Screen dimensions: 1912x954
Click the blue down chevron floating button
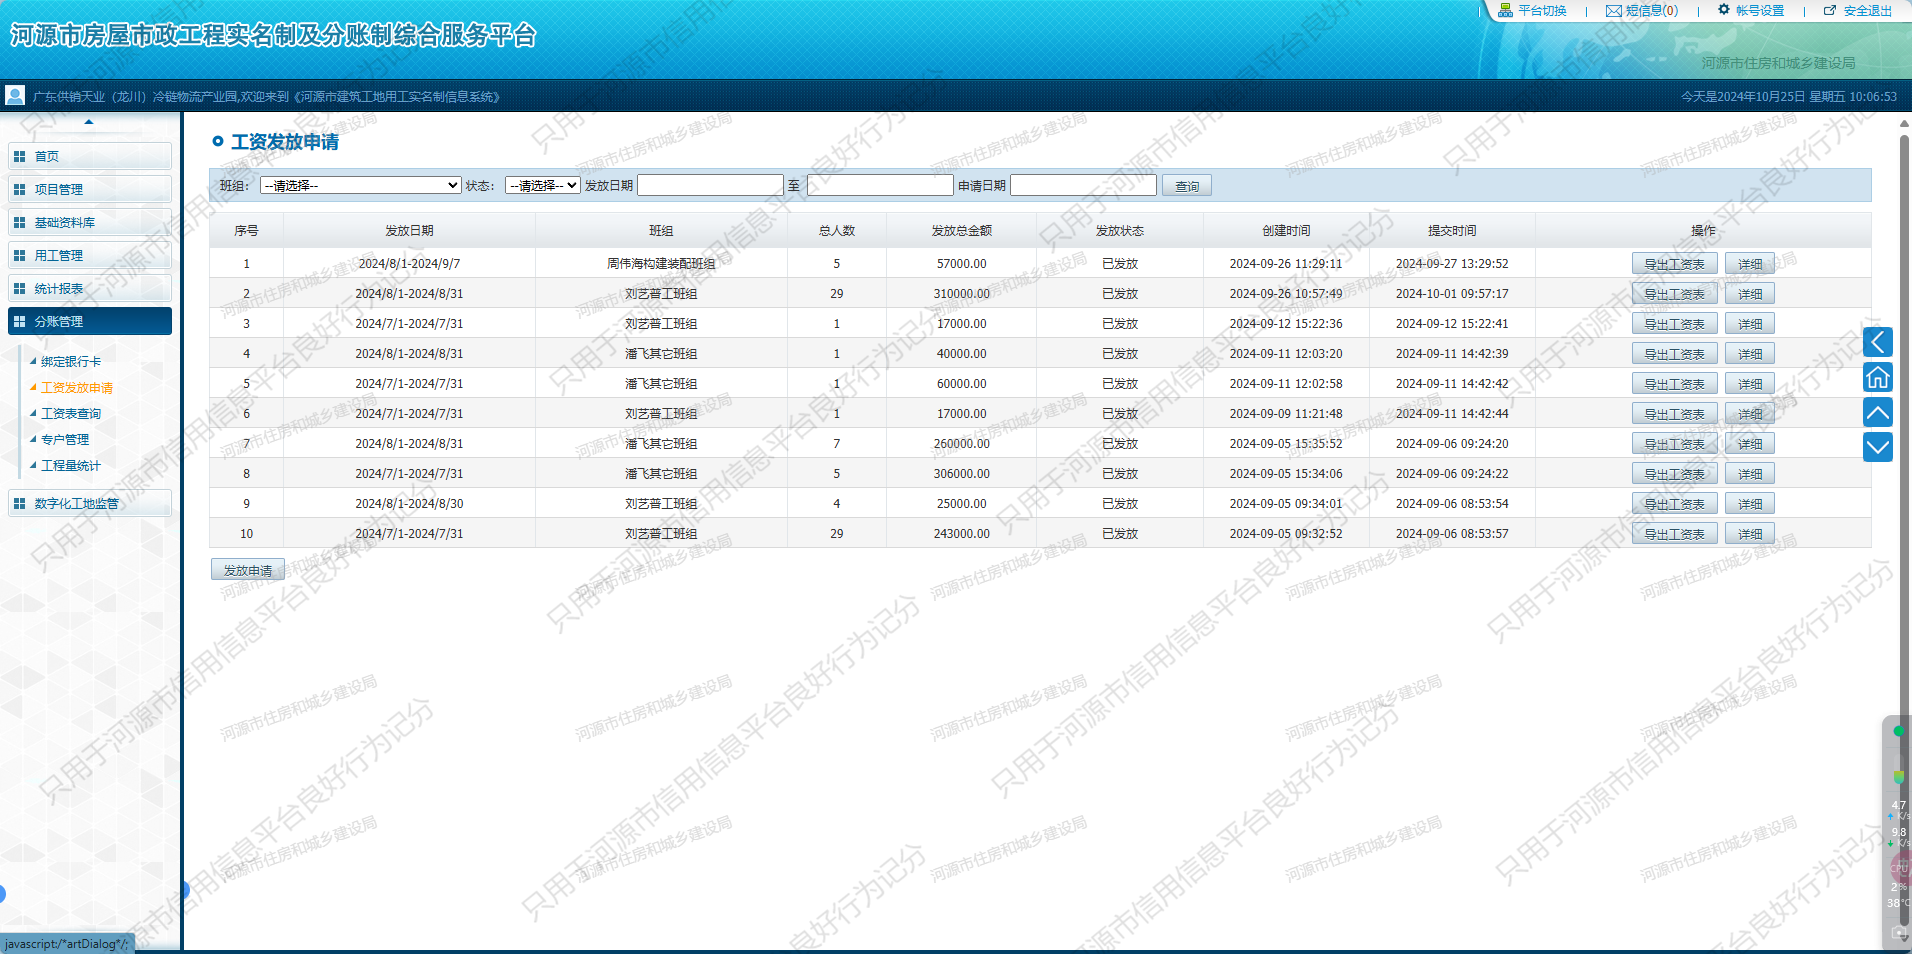[x=1878, y=447]
